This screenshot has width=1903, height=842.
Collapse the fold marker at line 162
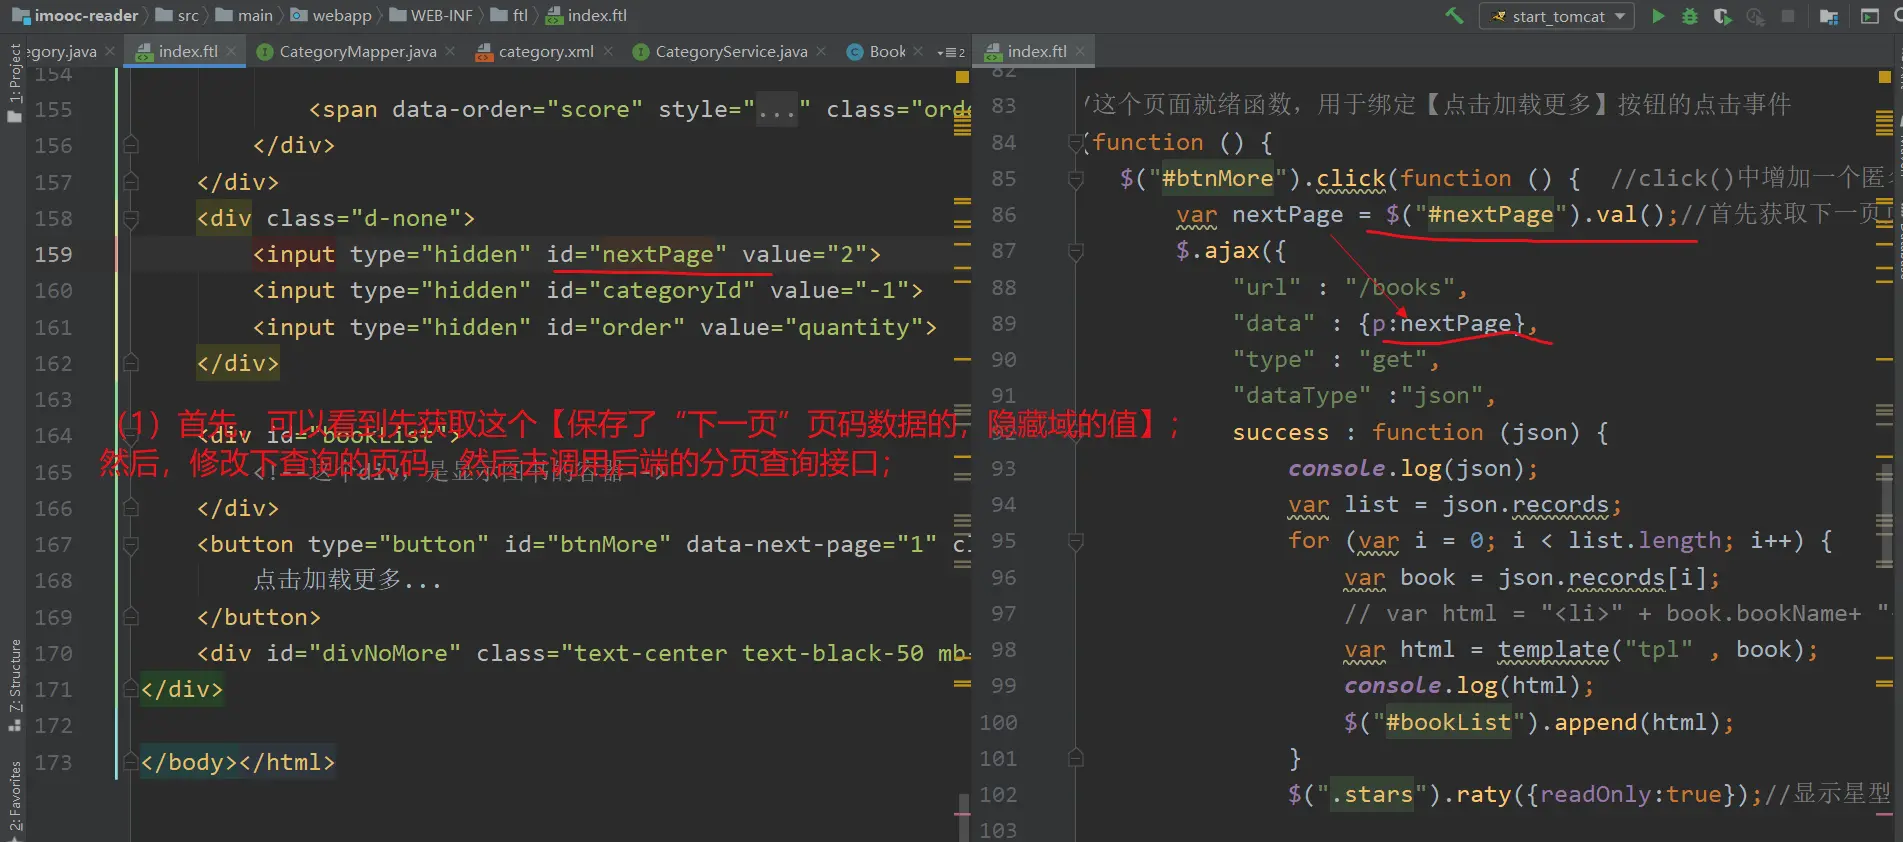click(x=130, y=363)
